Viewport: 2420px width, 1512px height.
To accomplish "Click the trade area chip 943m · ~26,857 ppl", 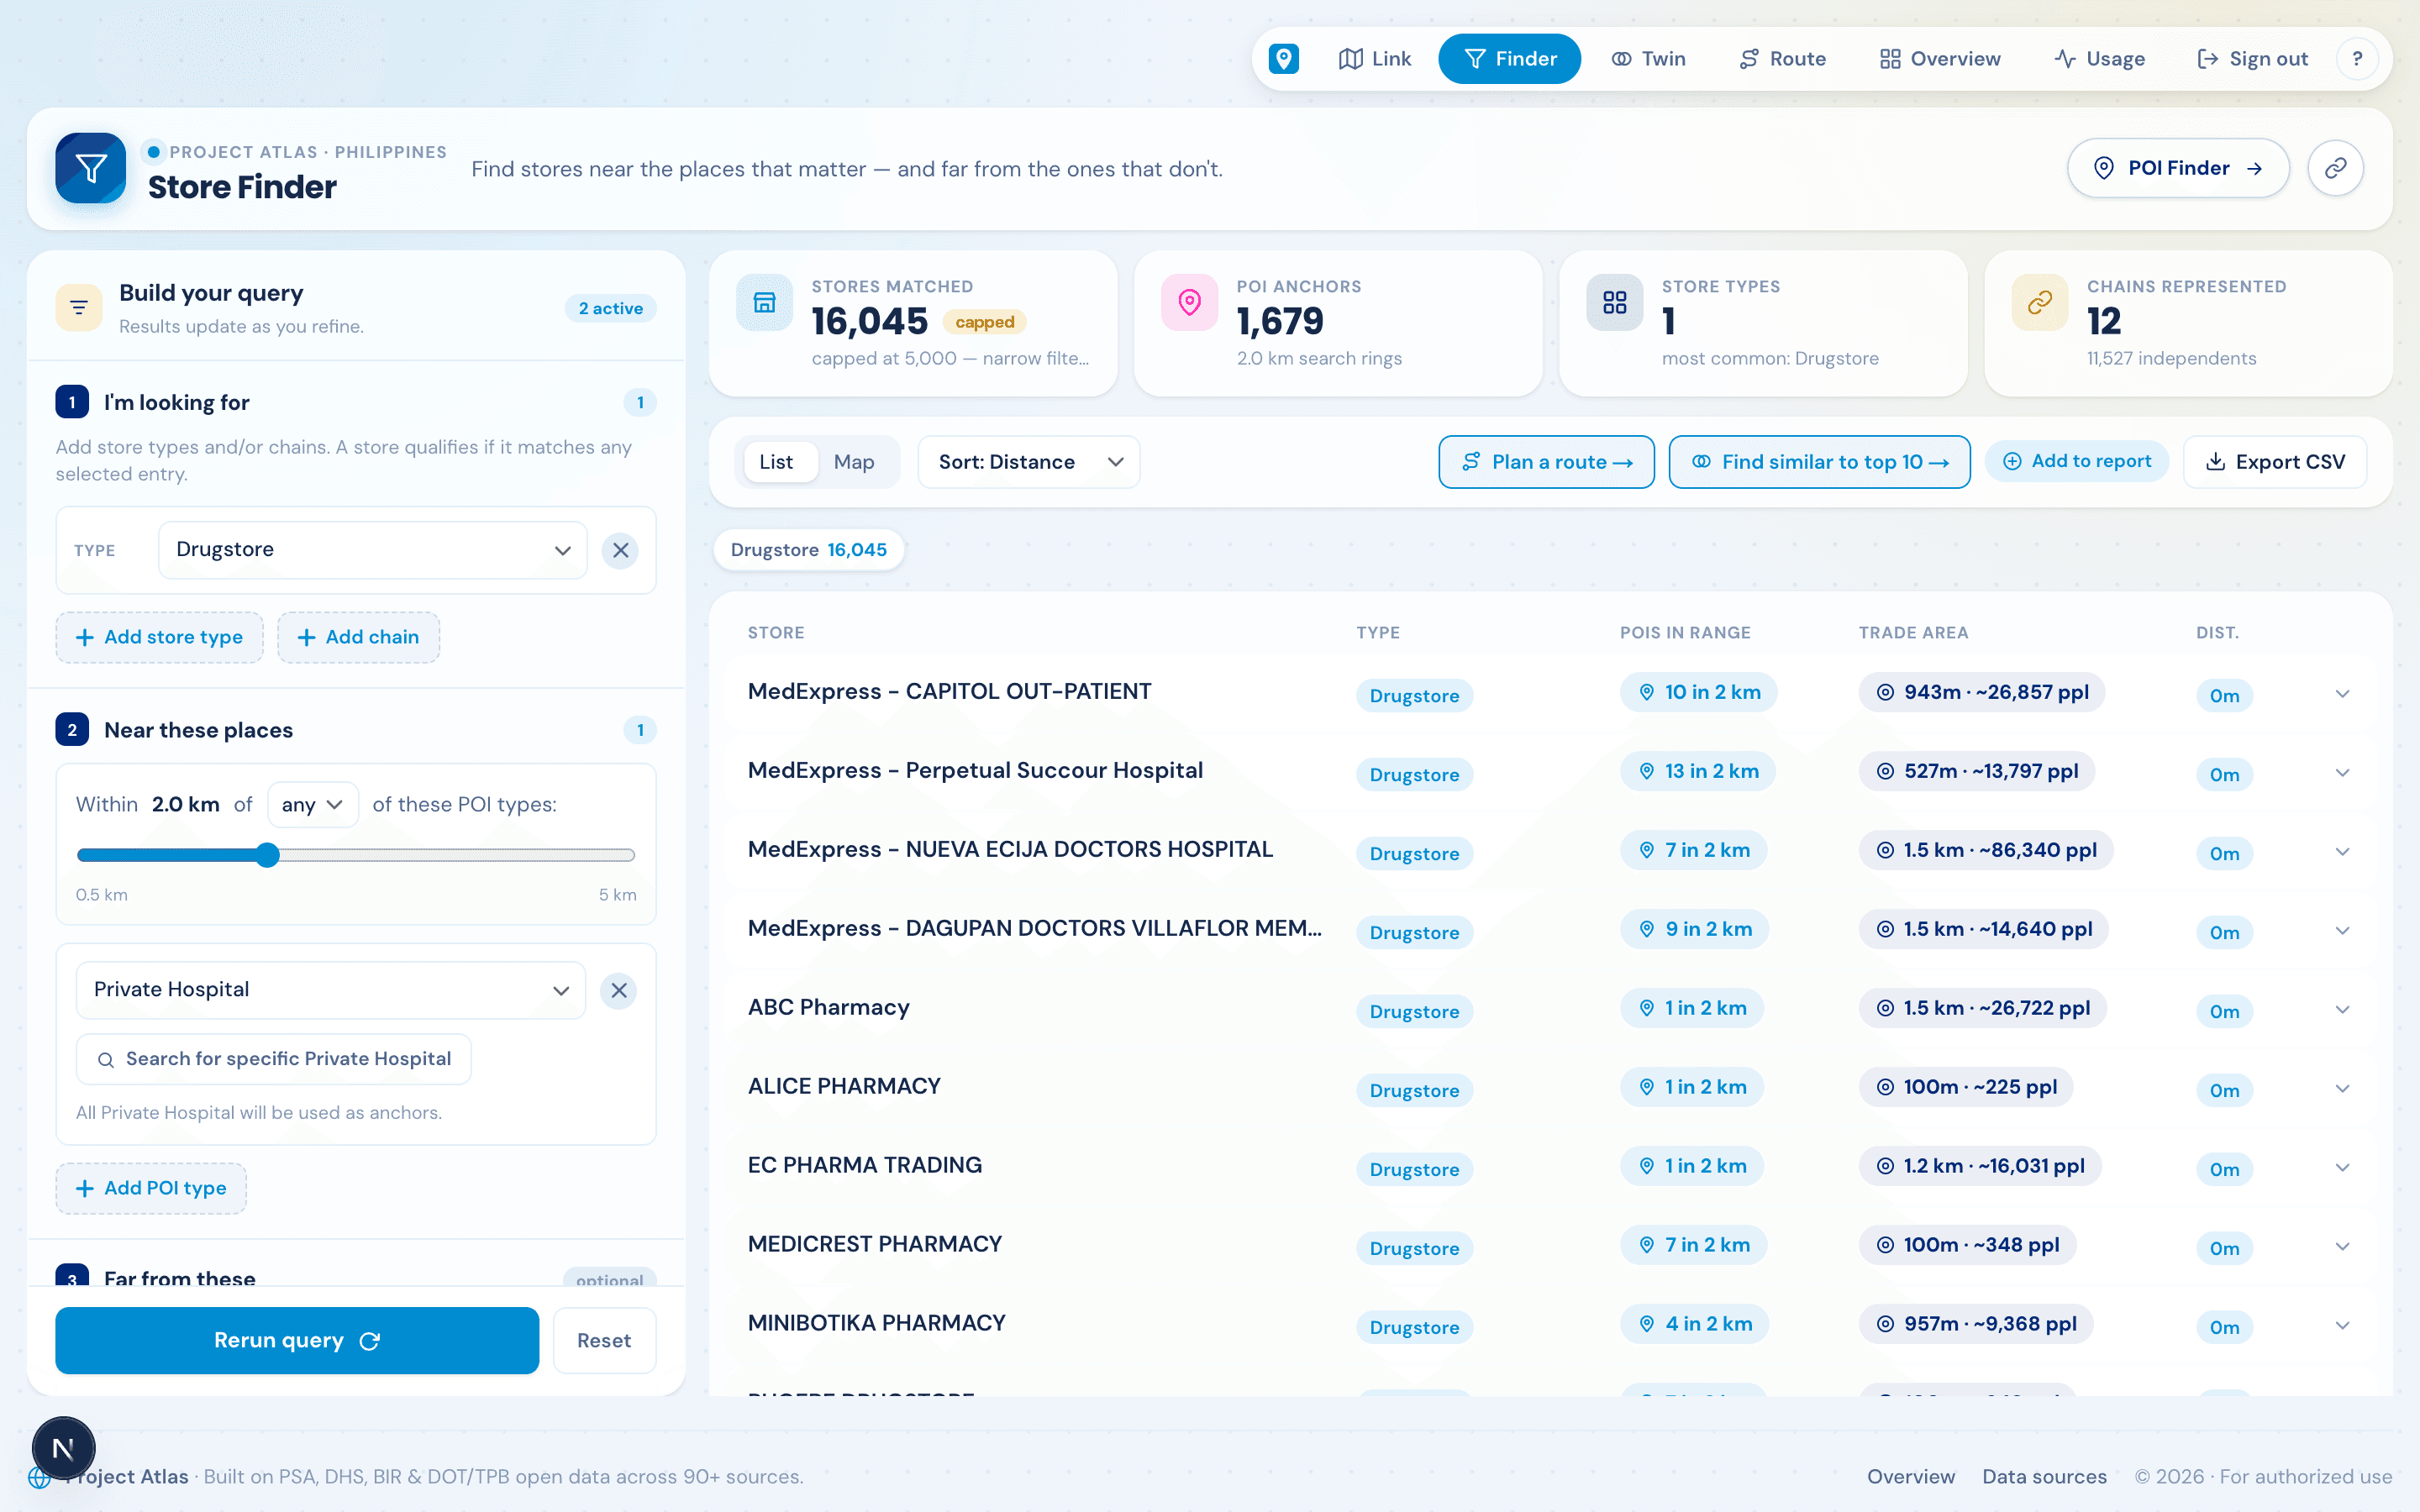I will point(1981,692).
